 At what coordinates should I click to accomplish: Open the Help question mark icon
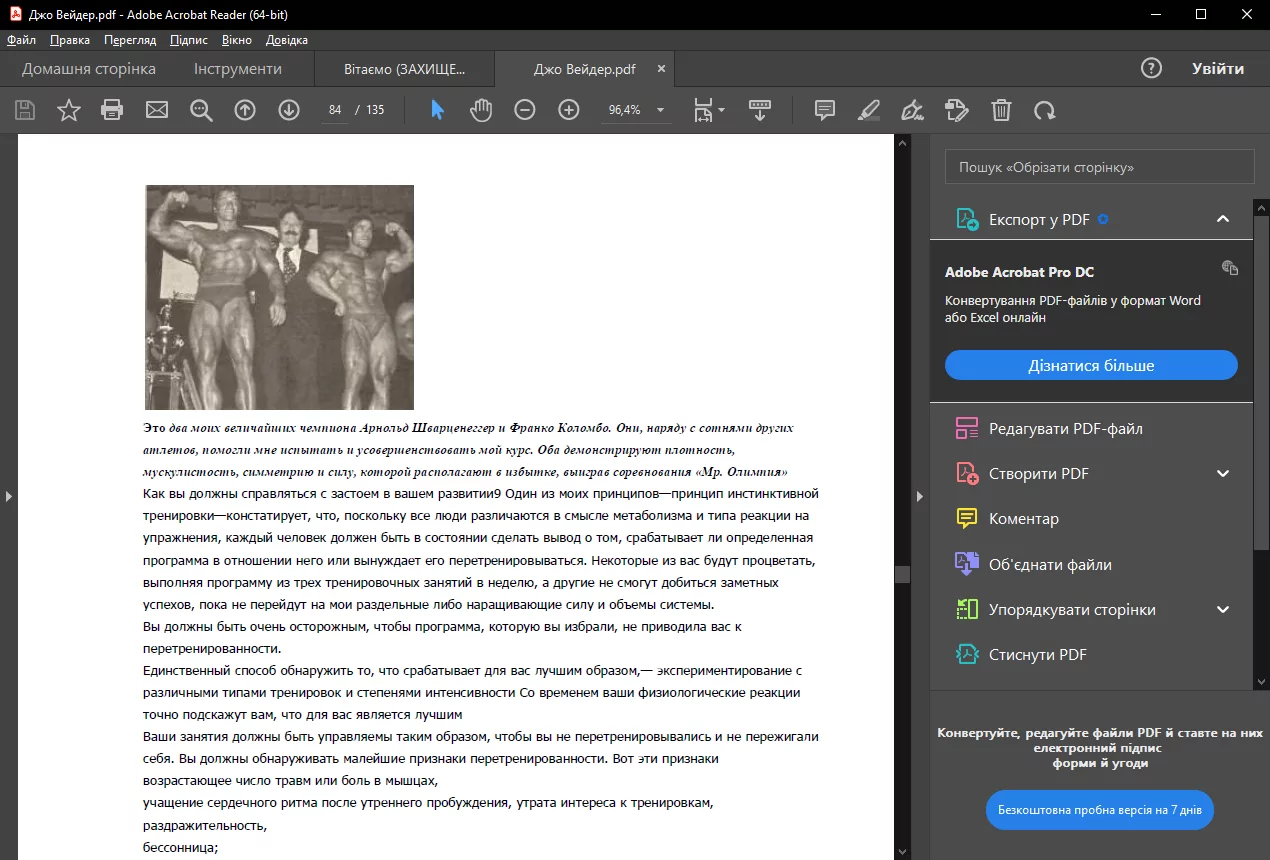(1151, 68)
